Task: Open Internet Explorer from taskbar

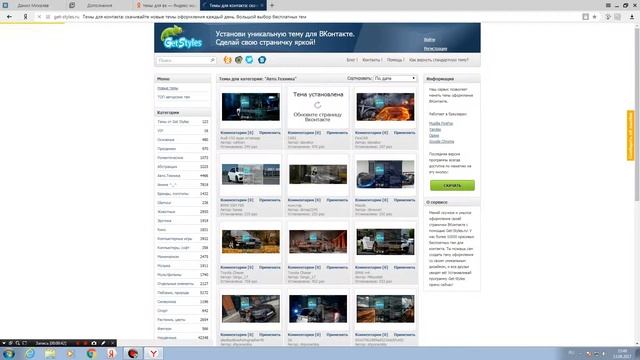Action: [x=30, y=353]
